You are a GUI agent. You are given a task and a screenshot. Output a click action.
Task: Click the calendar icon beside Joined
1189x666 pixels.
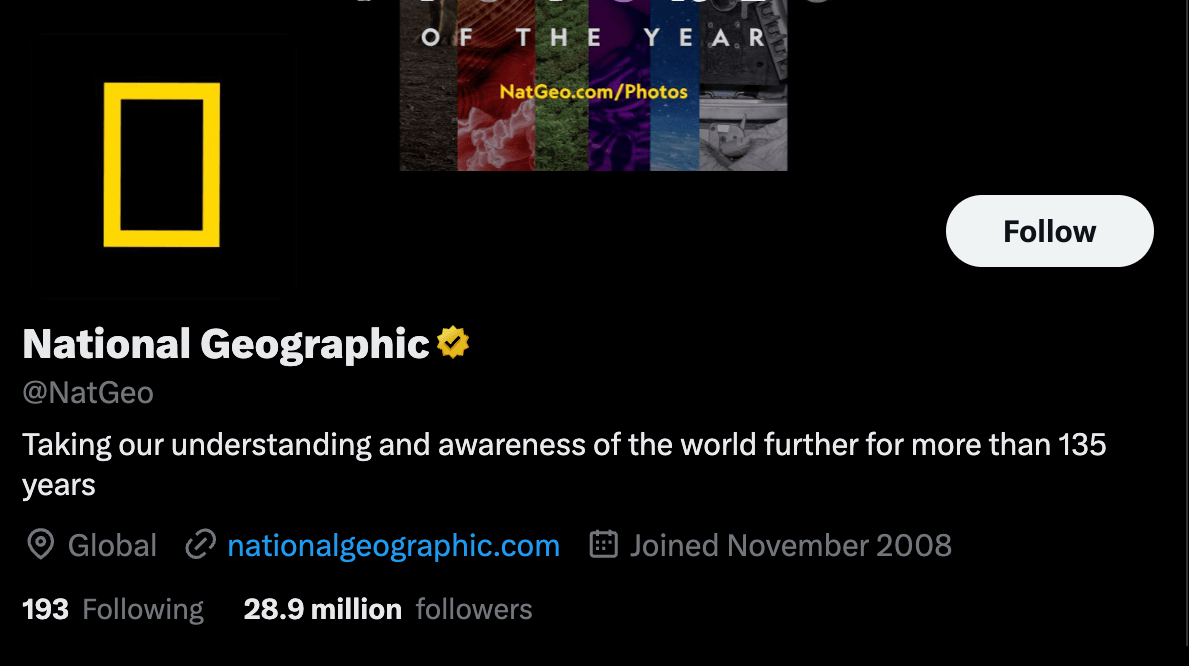tap(603, 544)
